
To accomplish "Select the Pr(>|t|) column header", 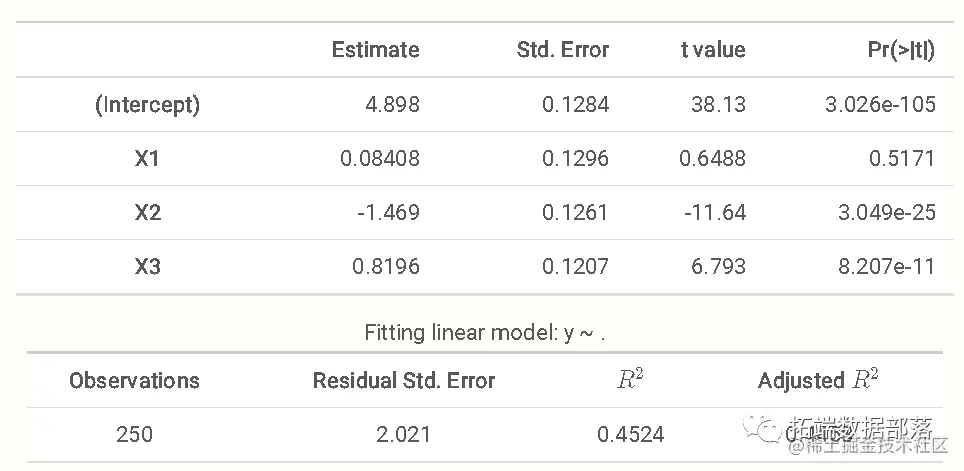I will [901, 50].
